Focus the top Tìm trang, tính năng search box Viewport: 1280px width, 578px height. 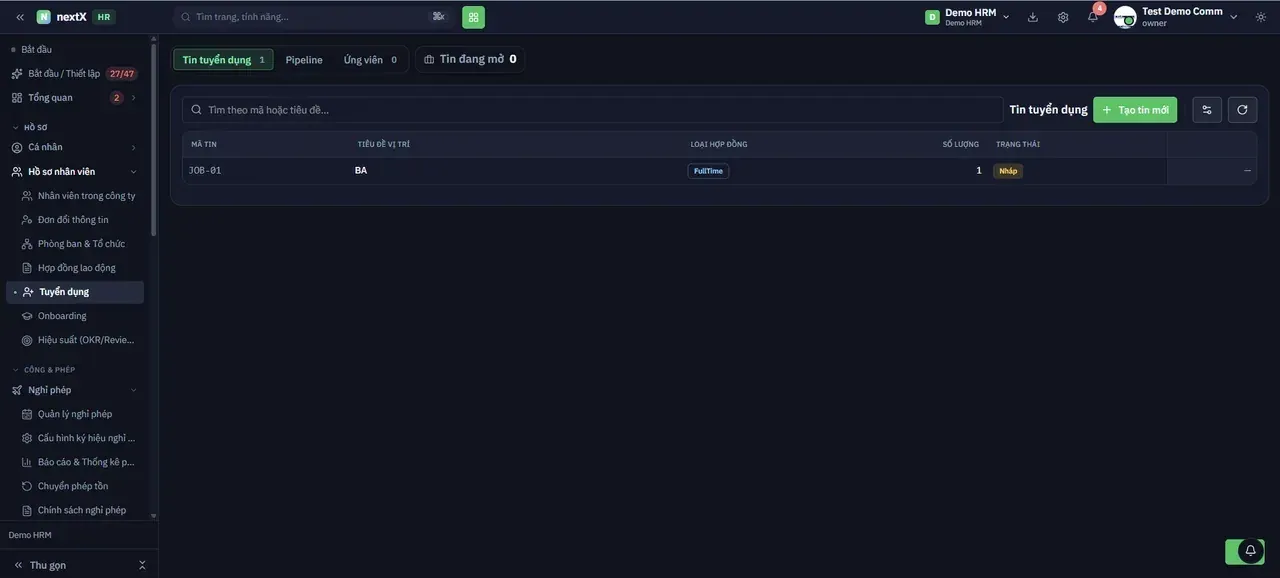(x=313, y=17)
